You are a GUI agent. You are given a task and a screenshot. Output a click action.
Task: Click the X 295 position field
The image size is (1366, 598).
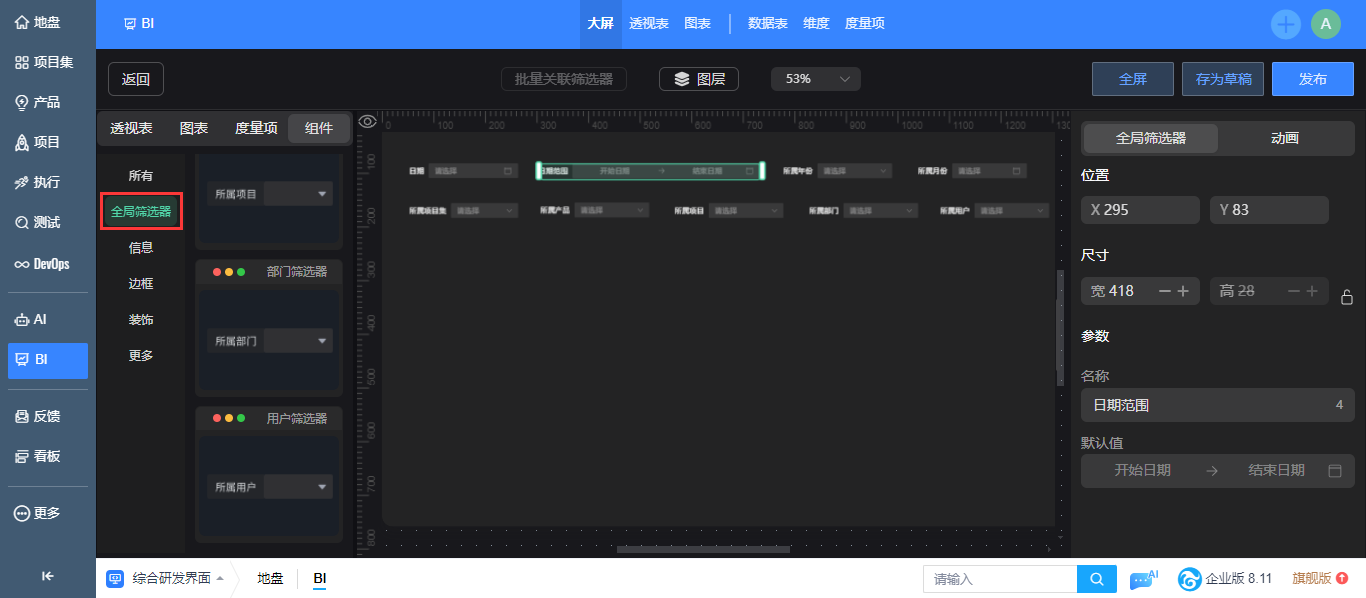[x=1140, y=210]
